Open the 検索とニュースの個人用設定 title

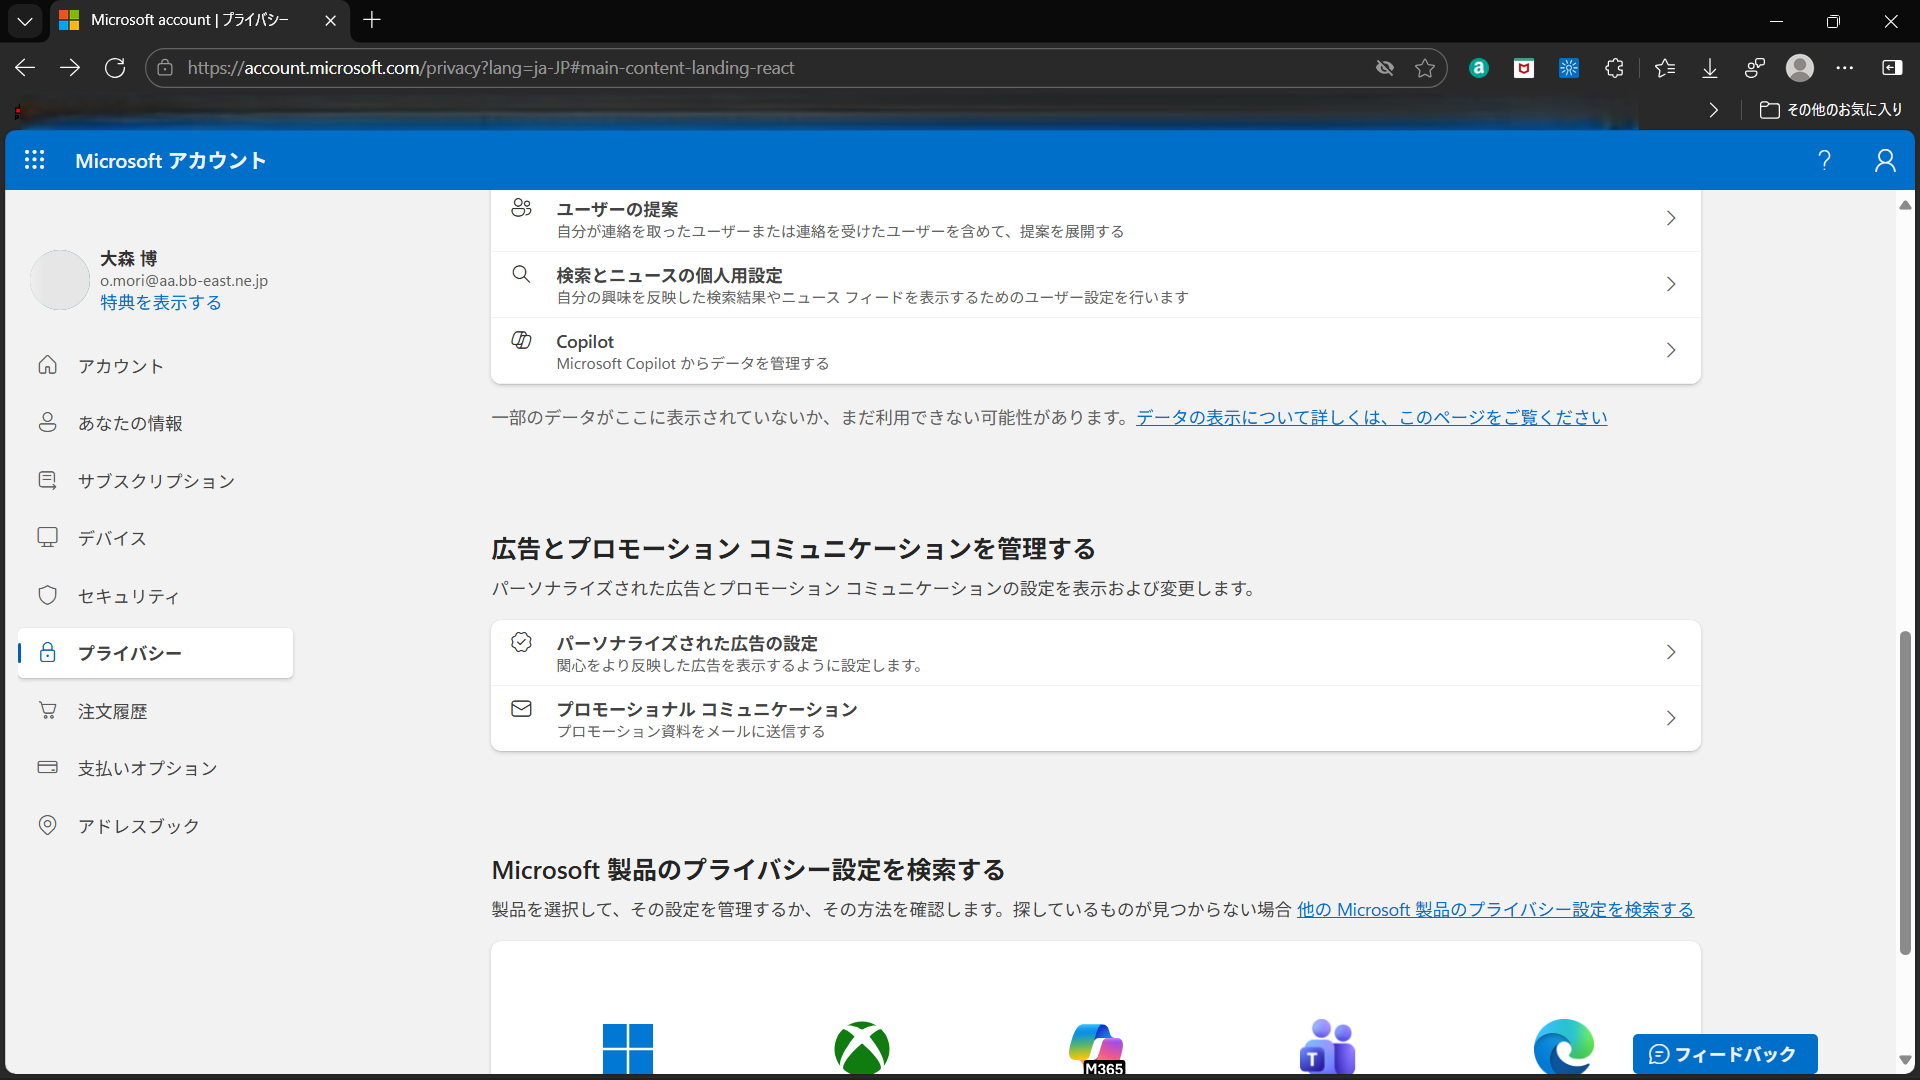[669, 275]
